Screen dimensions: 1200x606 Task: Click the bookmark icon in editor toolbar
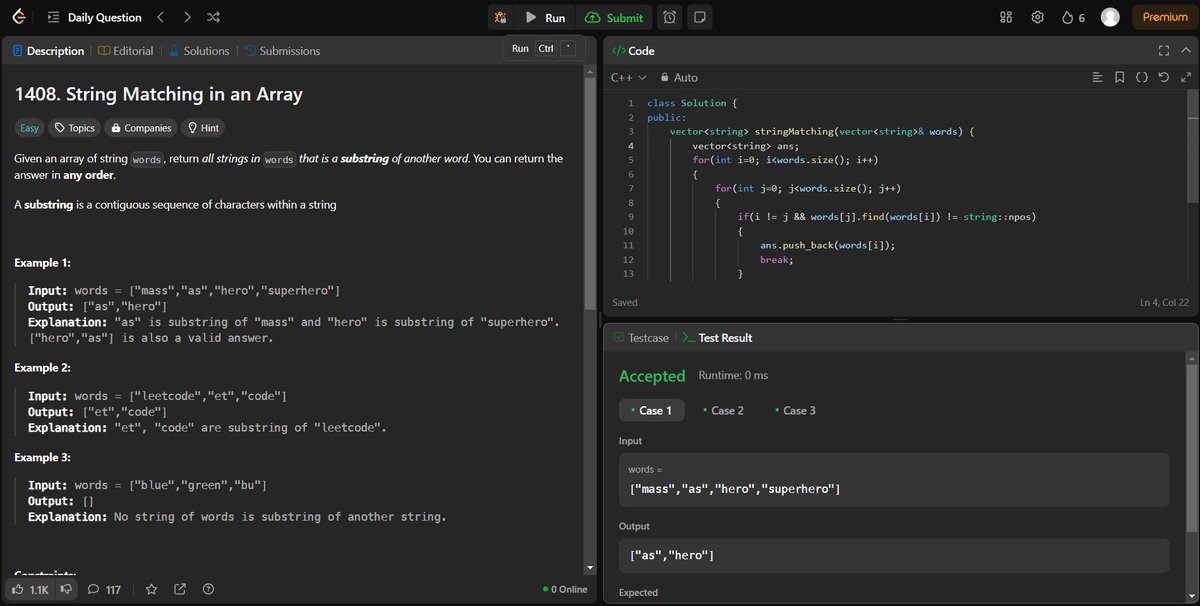point(1120,77)
